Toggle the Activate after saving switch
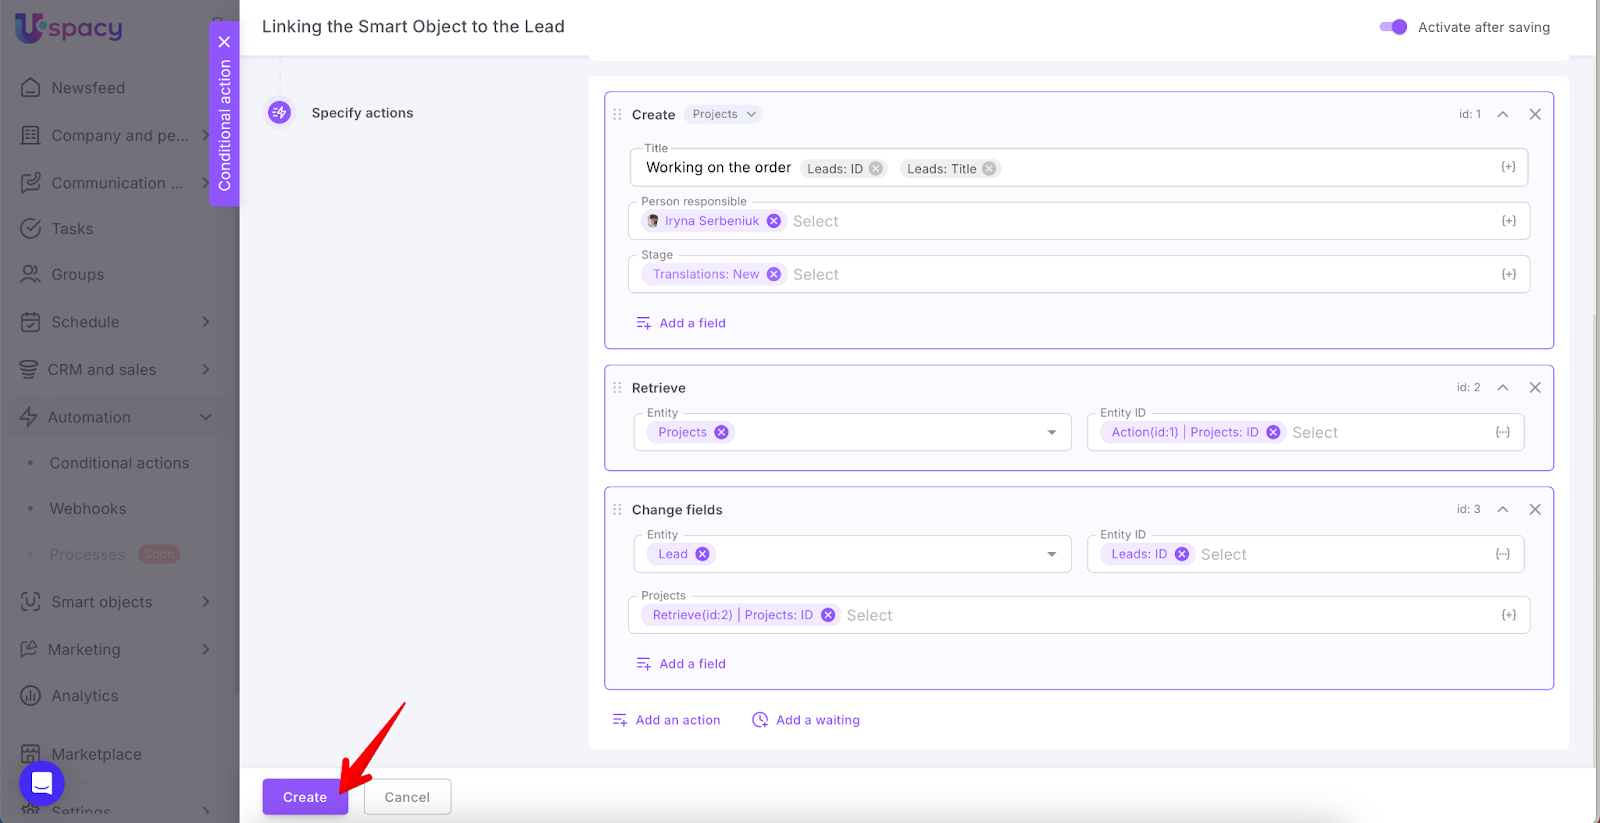 pos(1393,27)
